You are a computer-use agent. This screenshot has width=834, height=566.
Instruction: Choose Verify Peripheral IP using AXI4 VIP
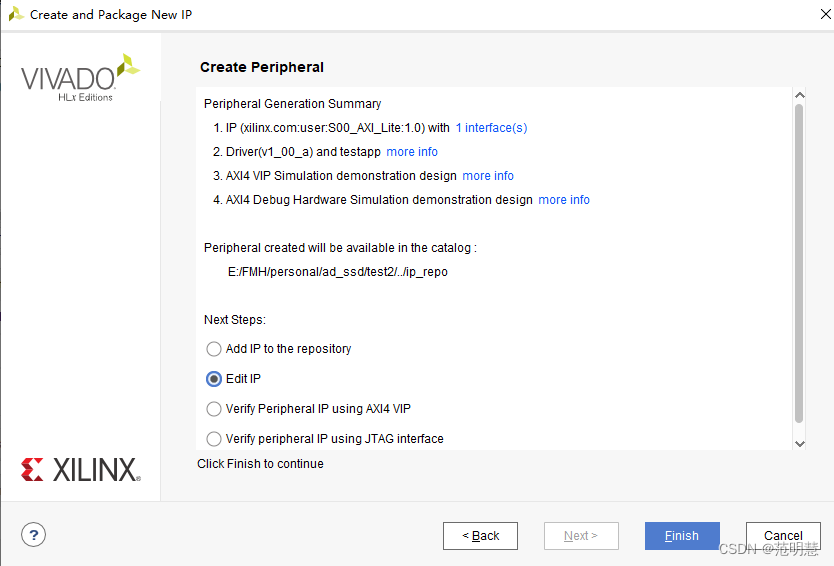214,409
